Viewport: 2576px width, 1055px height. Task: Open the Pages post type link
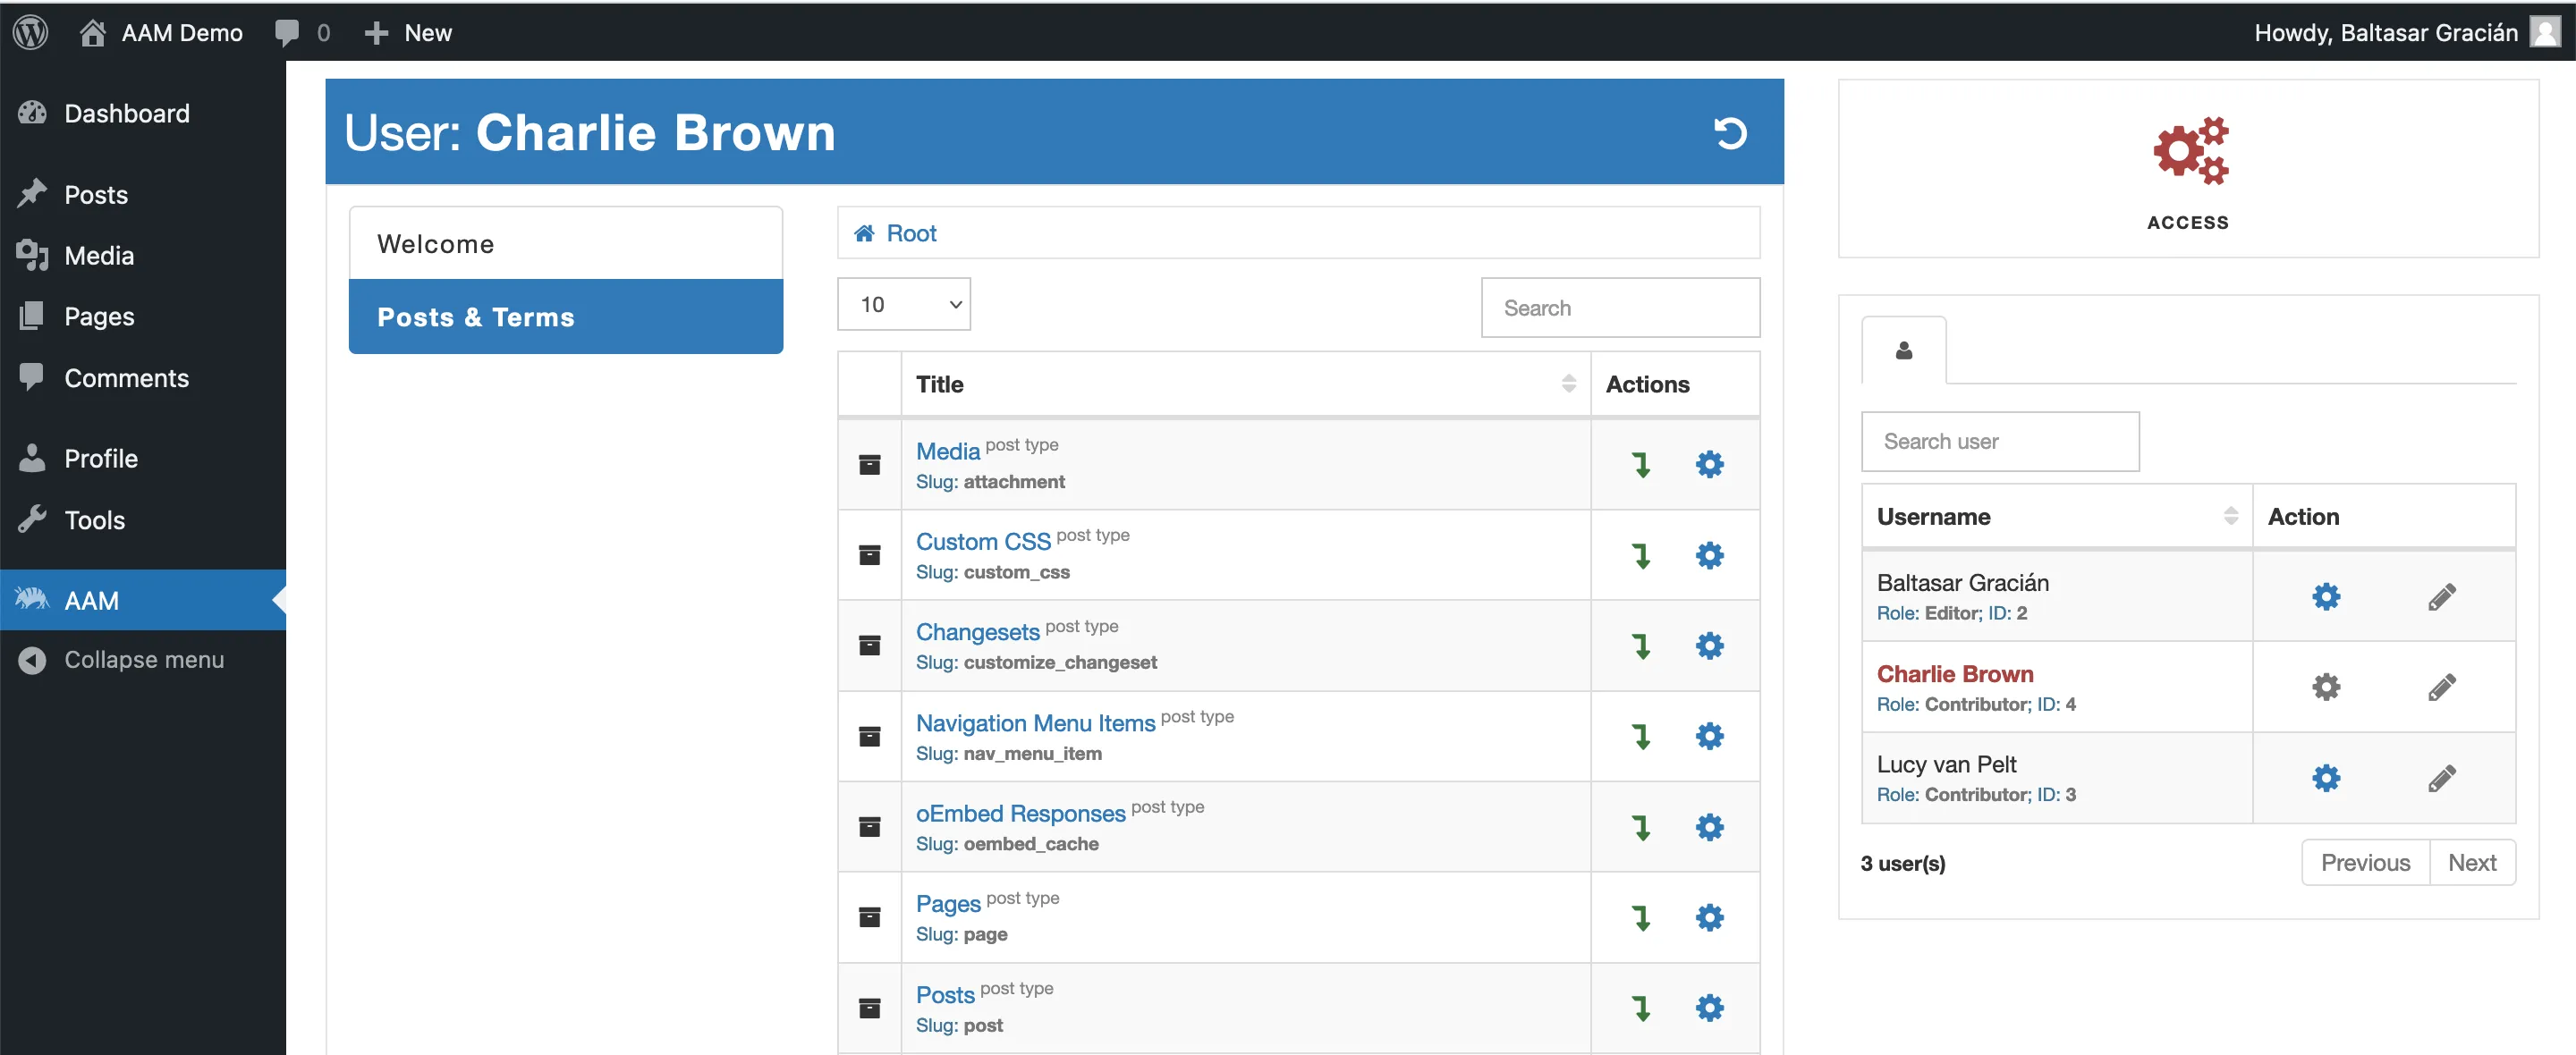pos(947,904)
